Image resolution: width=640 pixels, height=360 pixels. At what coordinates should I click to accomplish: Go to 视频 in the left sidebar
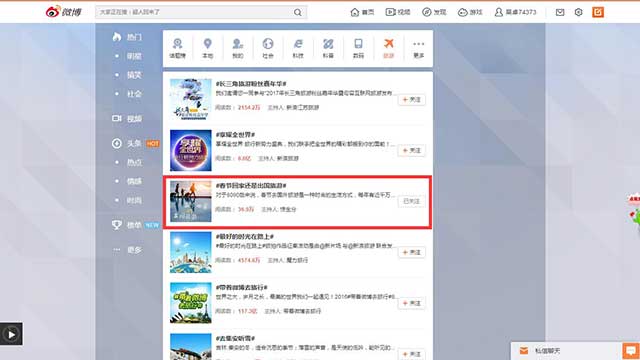pyautogui.click(x=127, y=119)
